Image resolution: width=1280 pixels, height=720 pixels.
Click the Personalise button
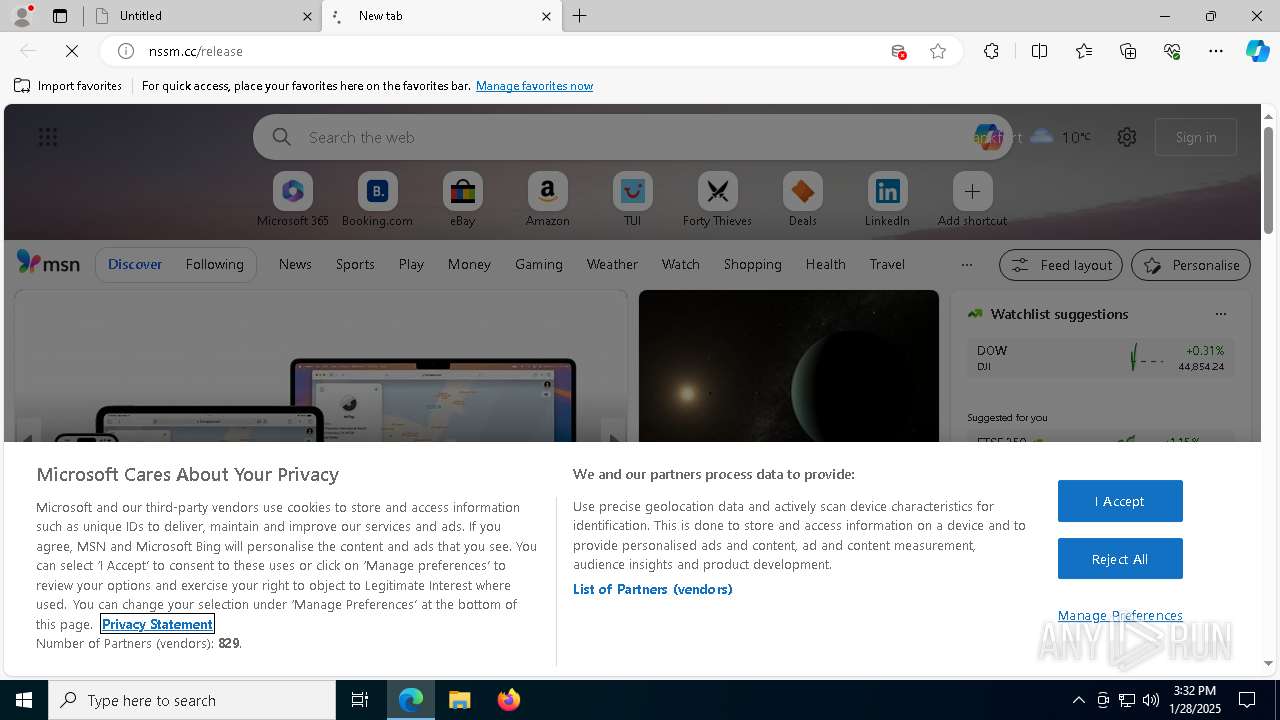pyautogui.click(x=1191, y=265)
